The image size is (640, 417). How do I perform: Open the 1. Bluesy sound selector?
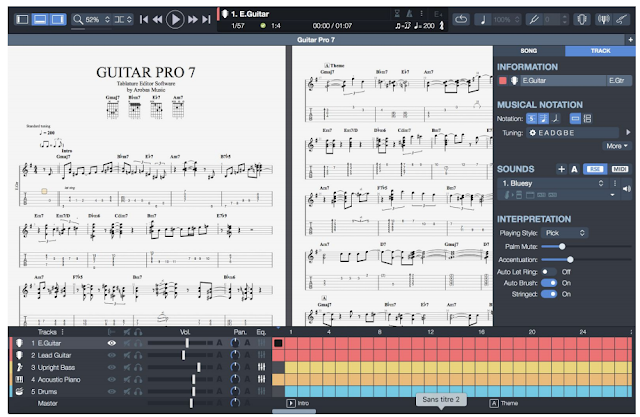pos(553,183)
